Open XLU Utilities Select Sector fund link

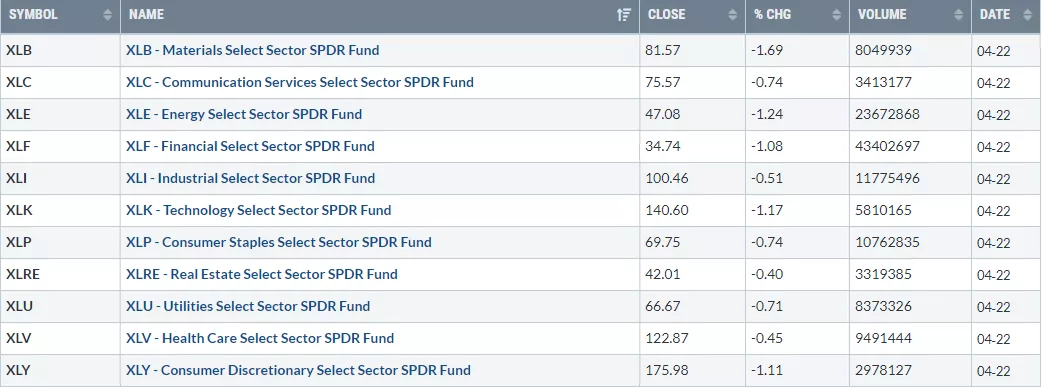click(x=248, y=306)
